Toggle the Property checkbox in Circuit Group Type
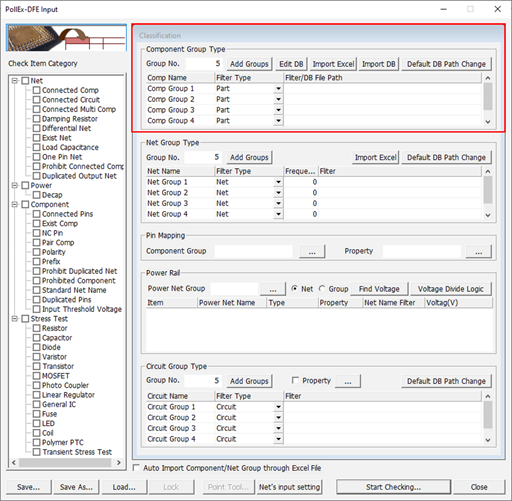The width and height of the screenshot is (512, 501). tap(295, 380)
